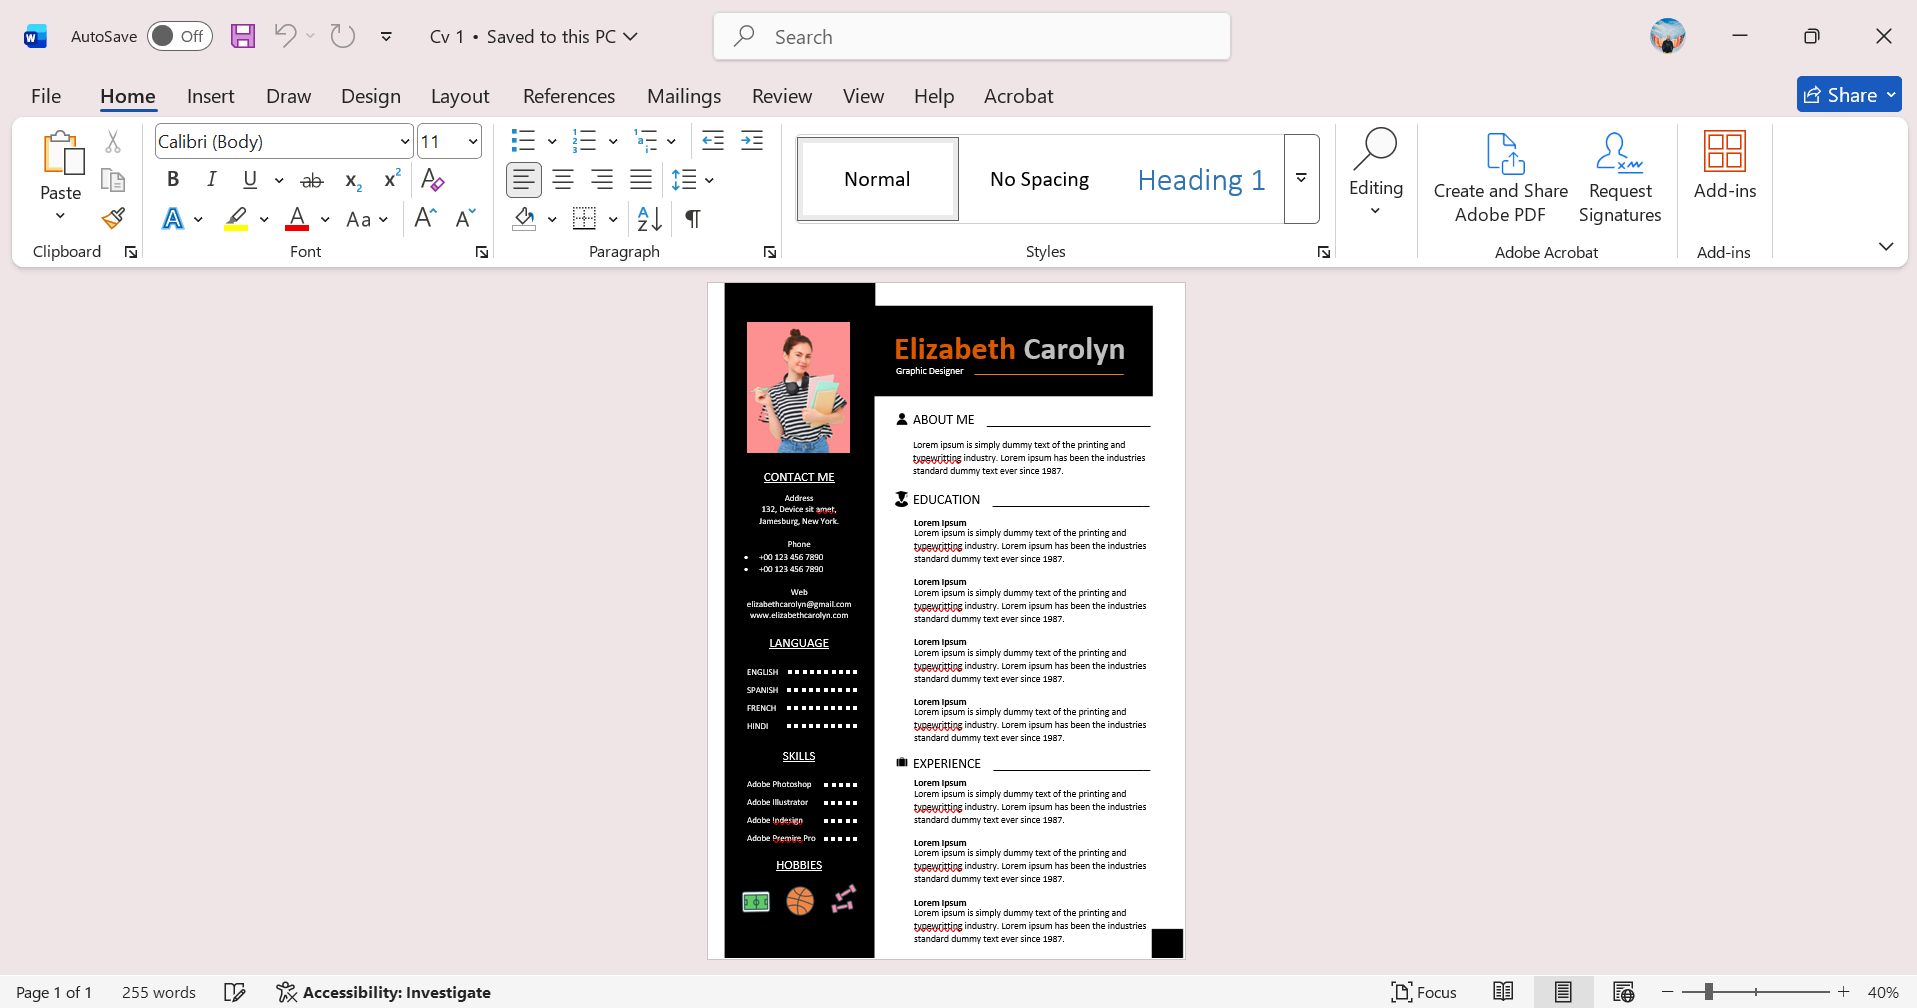Switch to the Mailings tab
The height and width of the screenshot is (1008, 1917).
[x=683, y=95]
